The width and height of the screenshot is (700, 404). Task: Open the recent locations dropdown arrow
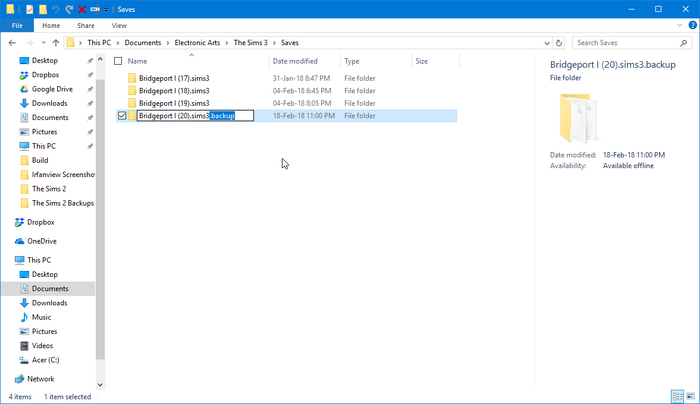[43, 43]
